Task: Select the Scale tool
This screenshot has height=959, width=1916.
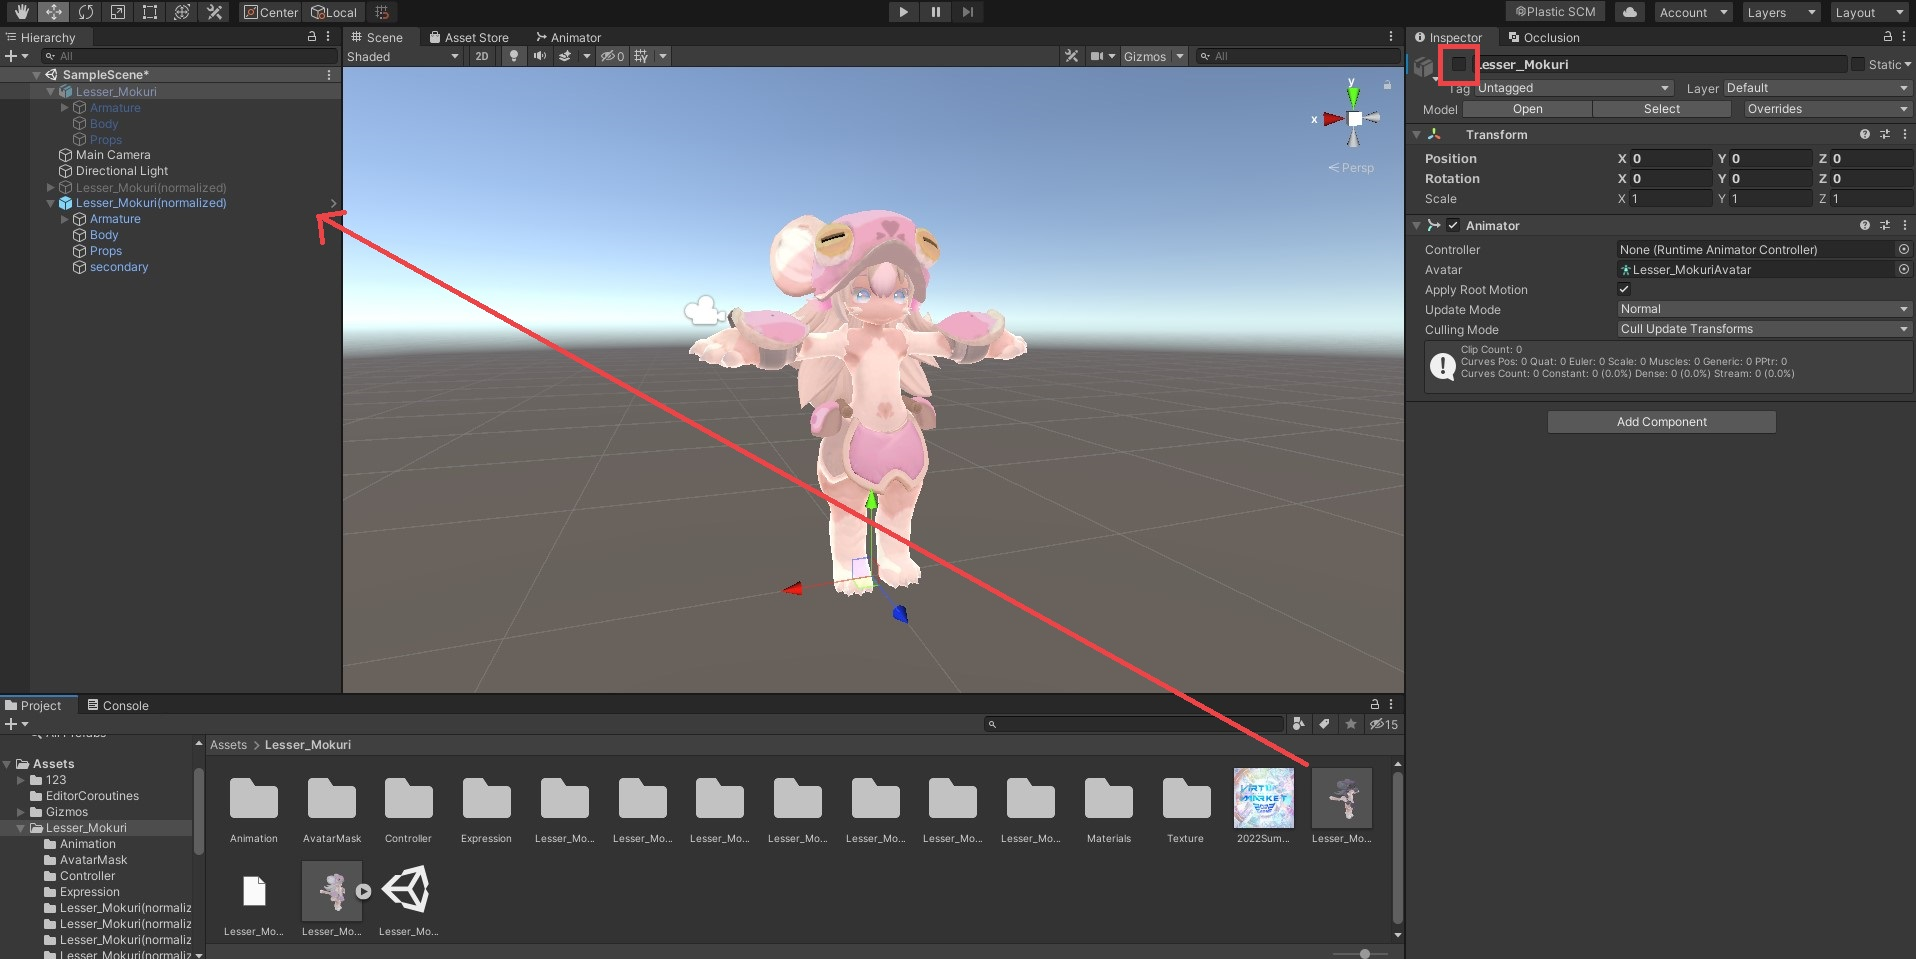Action: pos(118,12)
